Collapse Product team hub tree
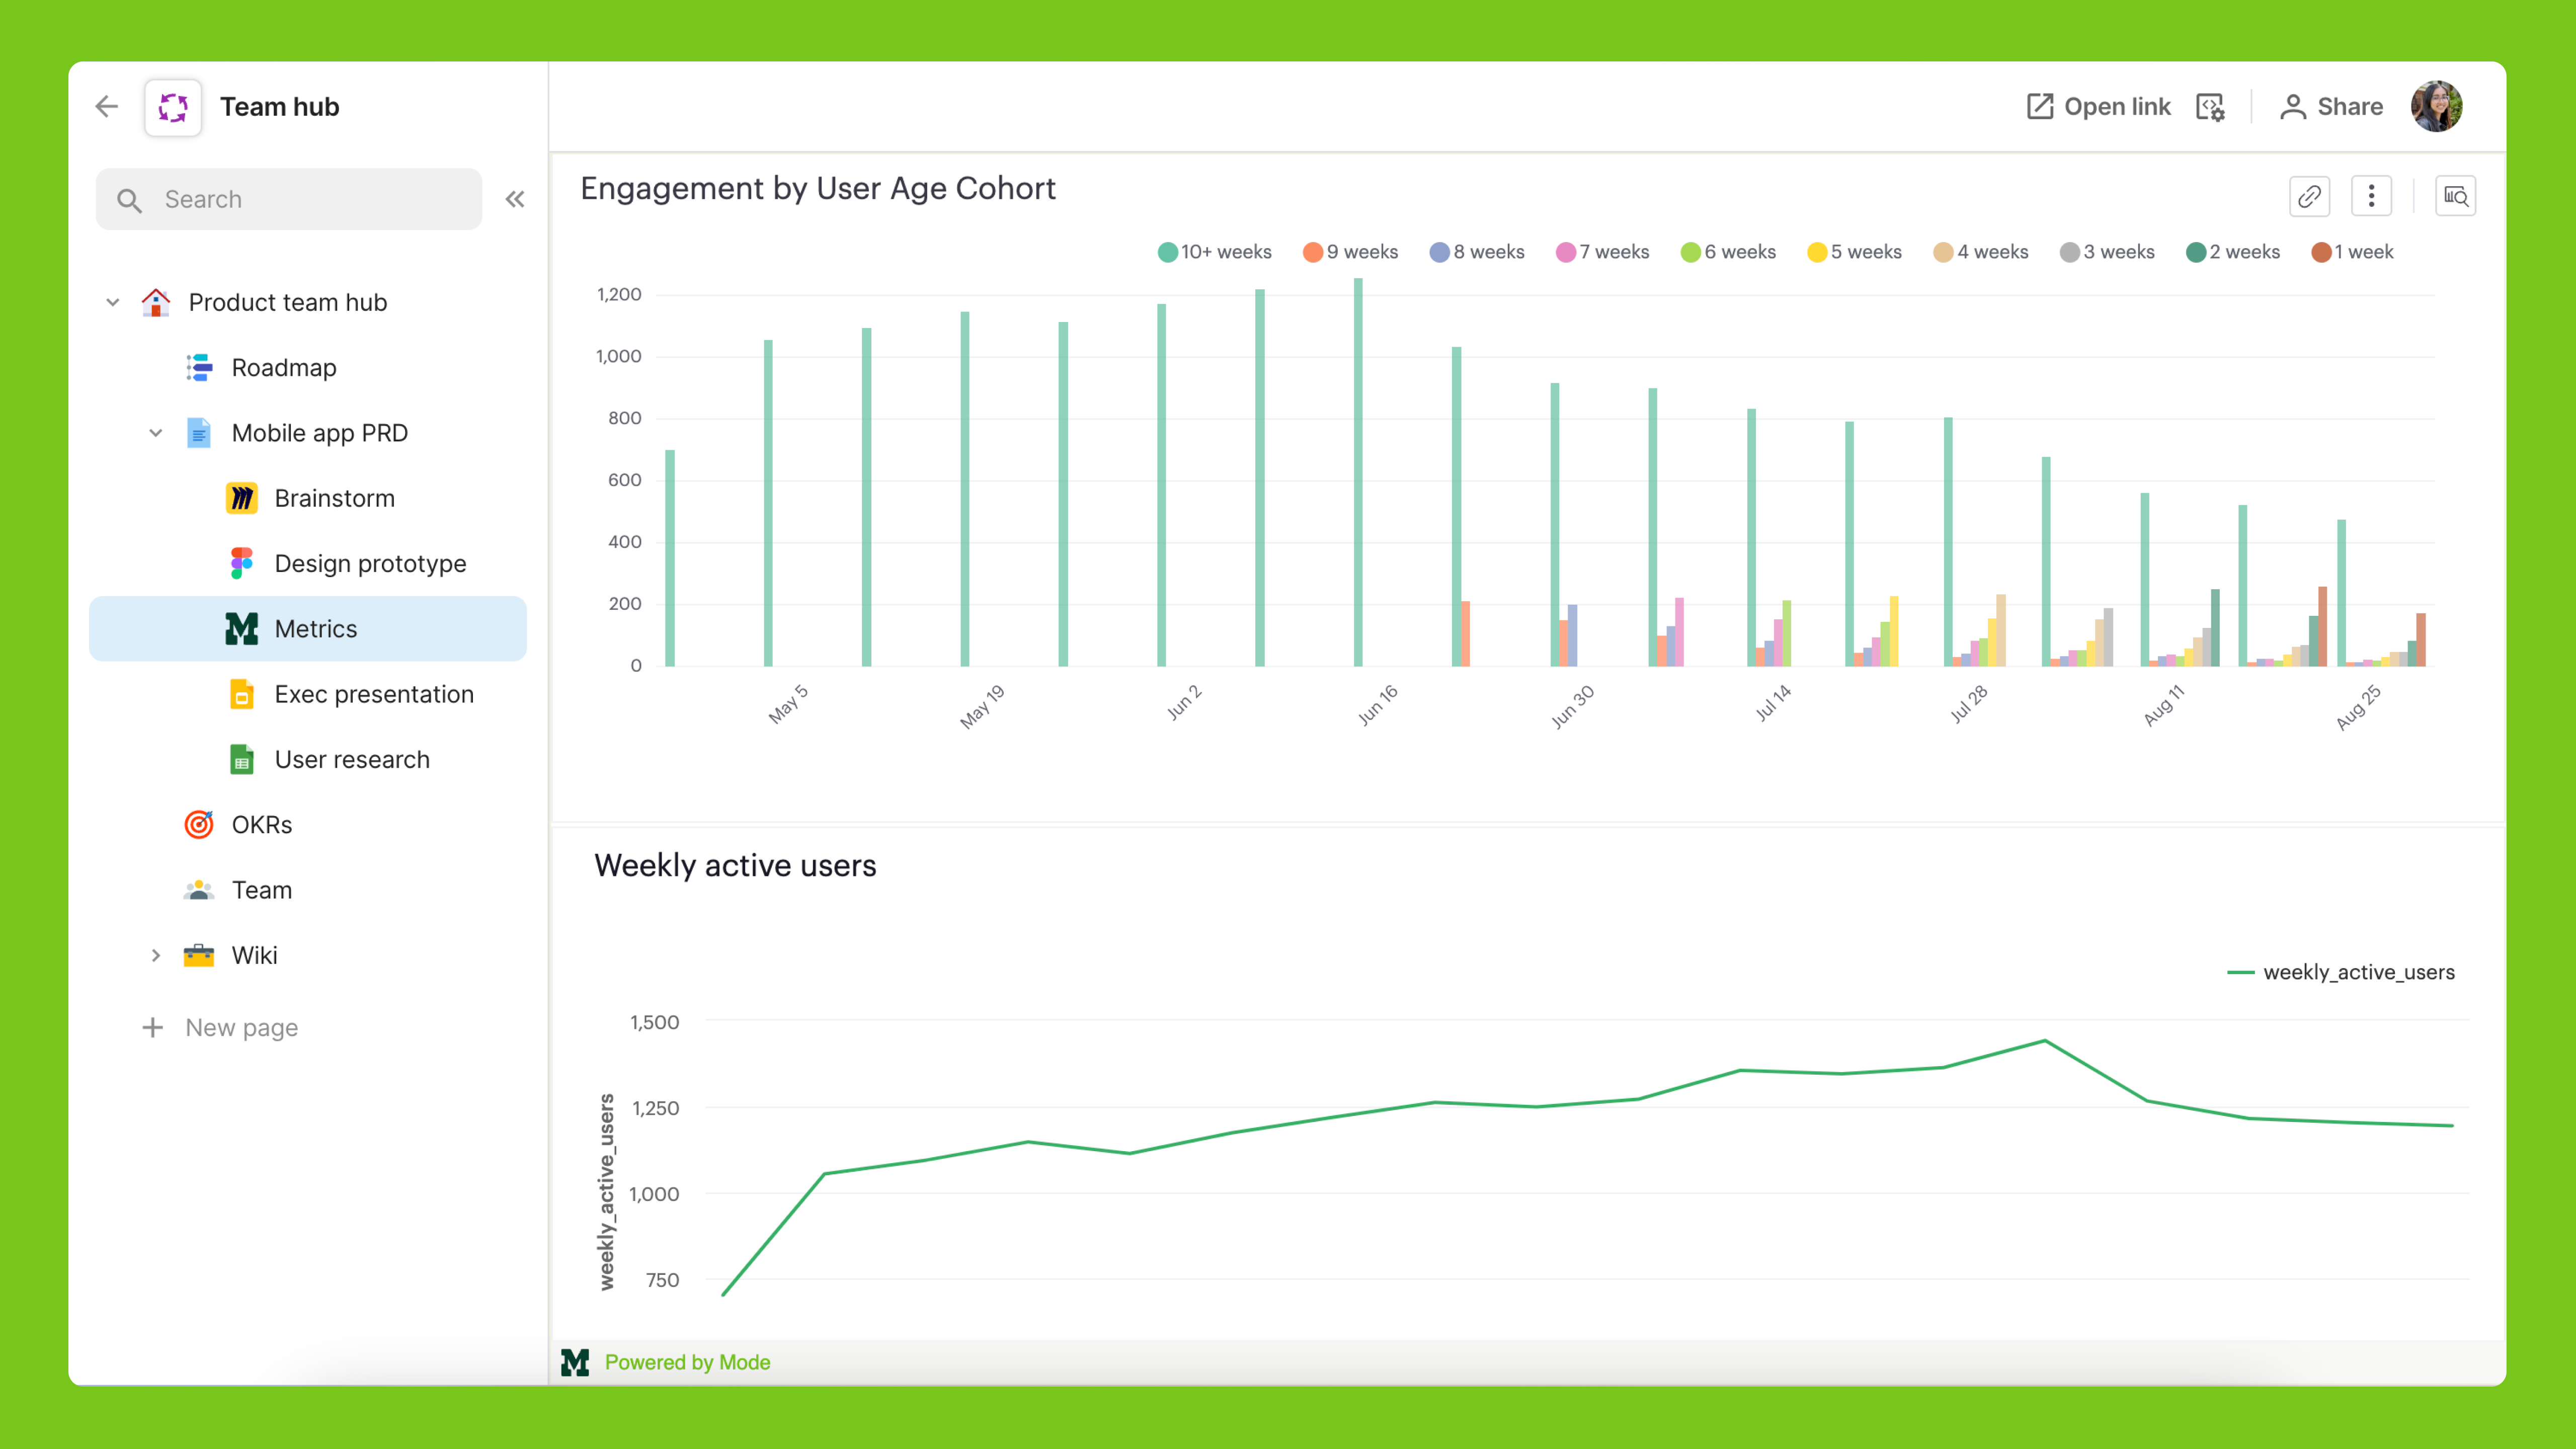2576x1449 pixels. [113, 302]
